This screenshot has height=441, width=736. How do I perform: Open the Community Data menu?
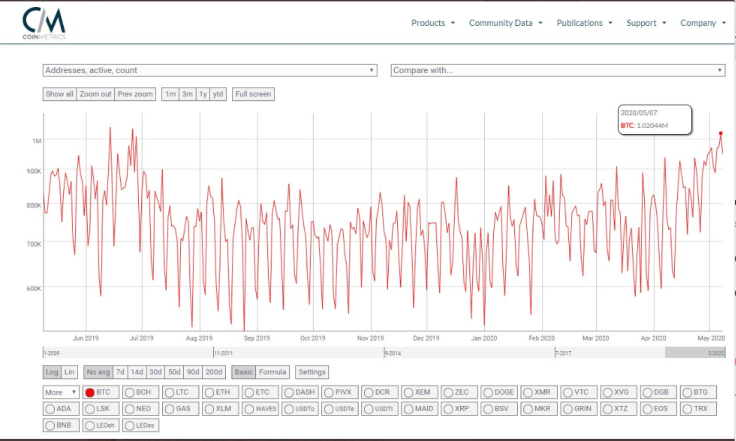(x=506, y=23)
